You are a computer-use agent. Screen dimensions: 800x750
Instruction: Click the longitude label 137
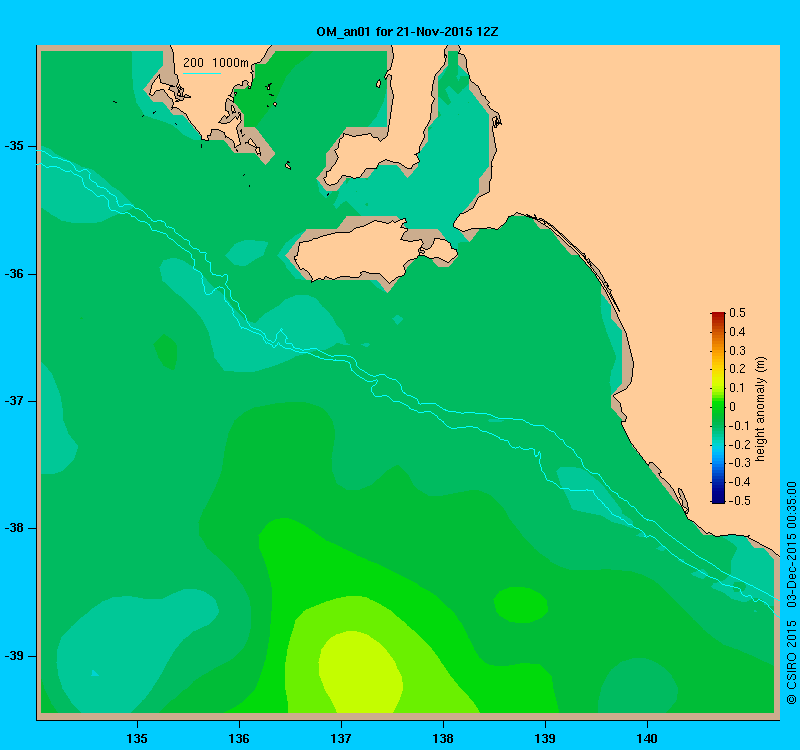coord(341,738)
